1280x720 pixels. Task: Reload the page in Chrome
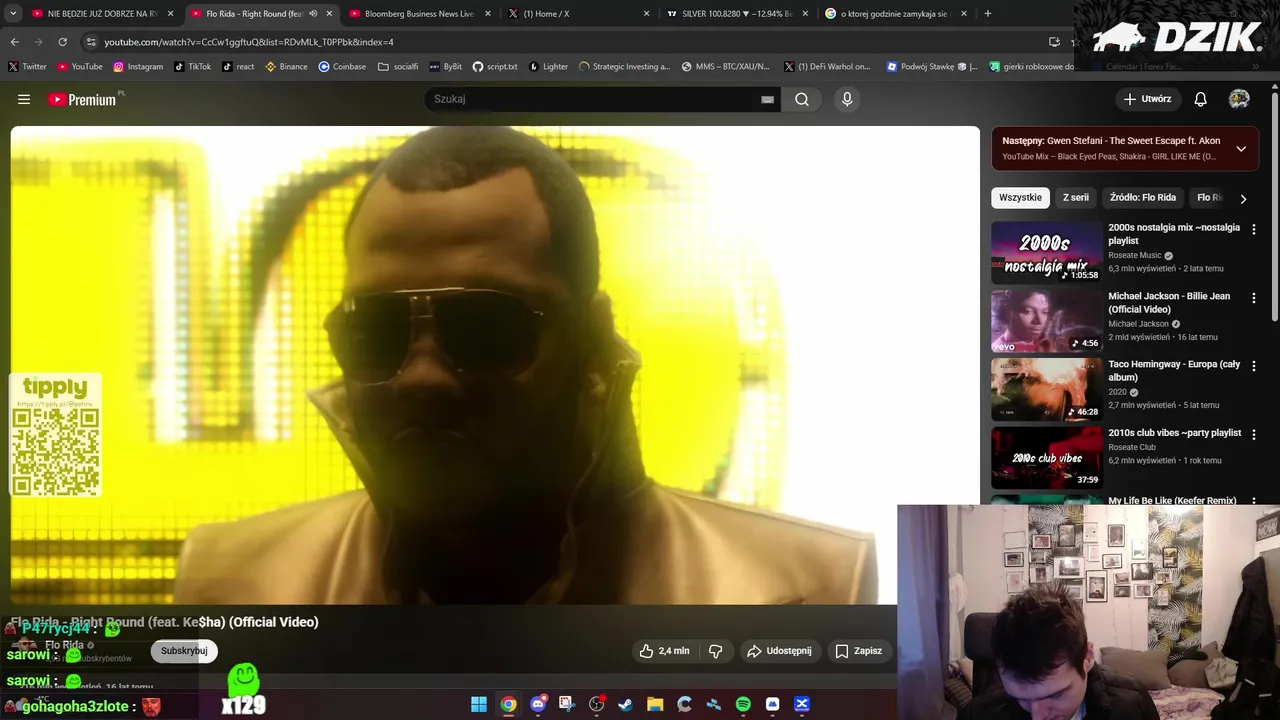point(62,42)
